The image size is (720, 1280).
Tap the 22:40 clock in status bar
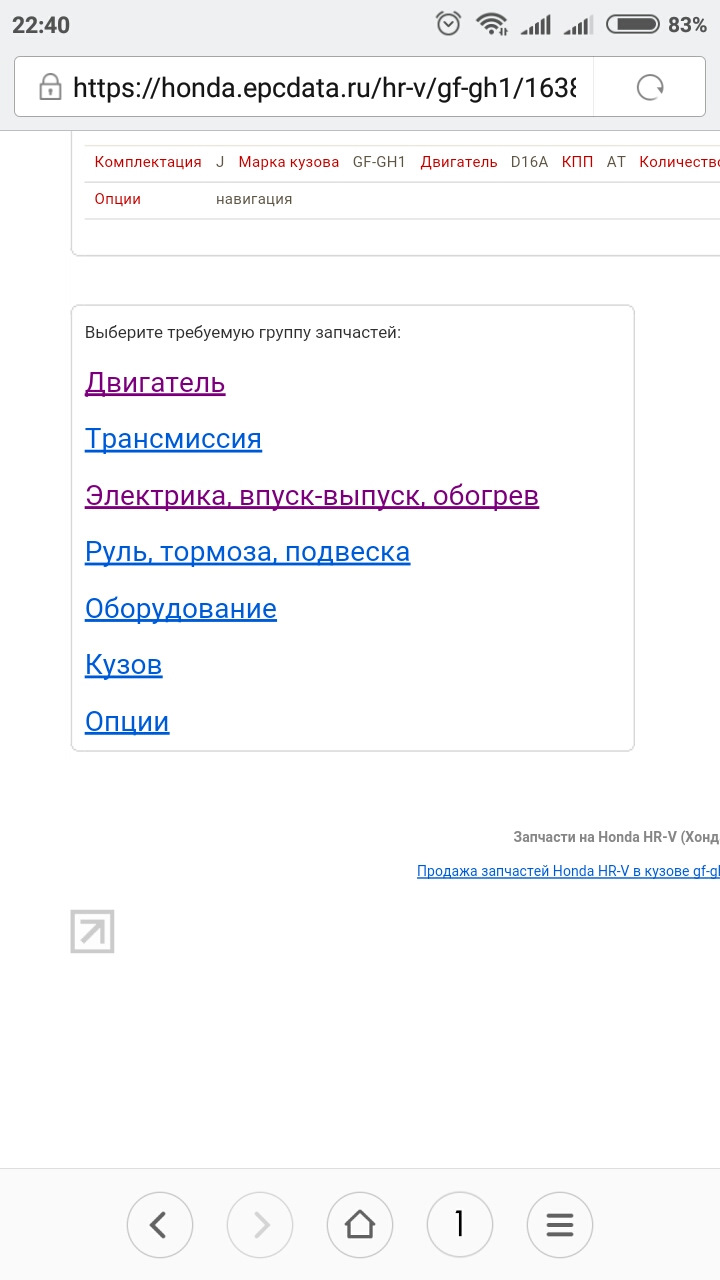[x=41, y=25]
